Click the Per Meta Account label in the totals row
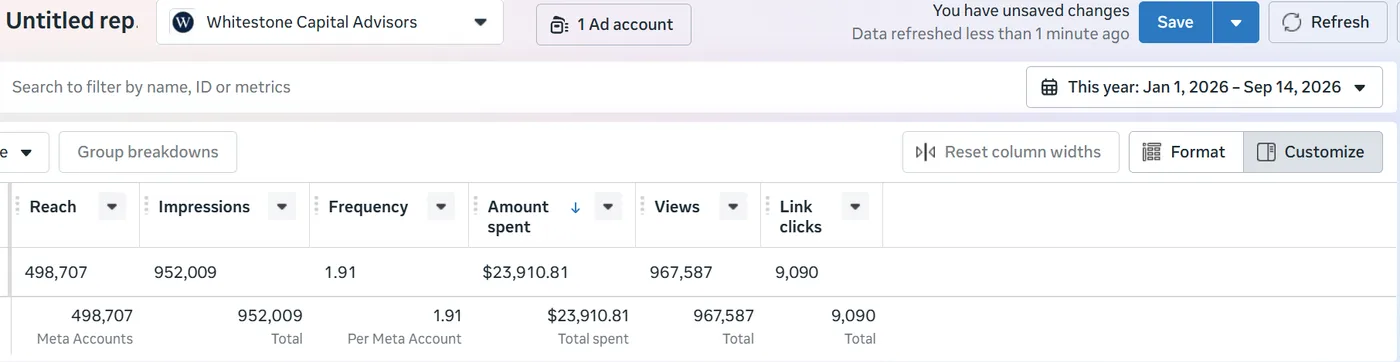The image size is (1400, 362). [x=404, y=339]
